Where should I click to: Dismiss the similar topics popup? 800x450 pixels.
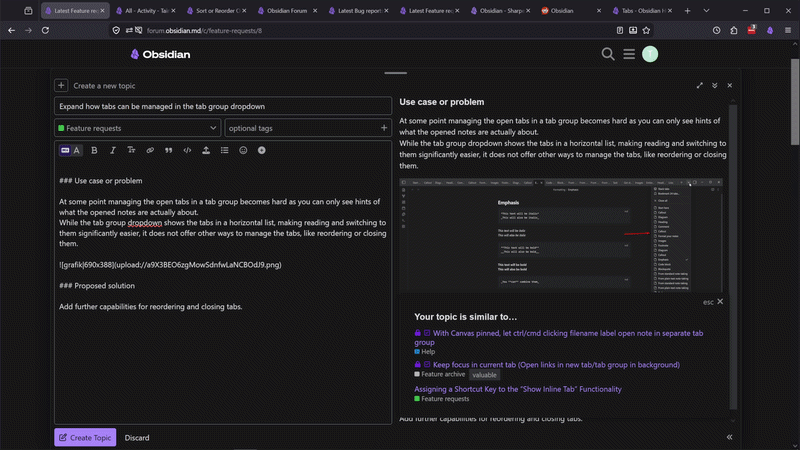(720, 302)
